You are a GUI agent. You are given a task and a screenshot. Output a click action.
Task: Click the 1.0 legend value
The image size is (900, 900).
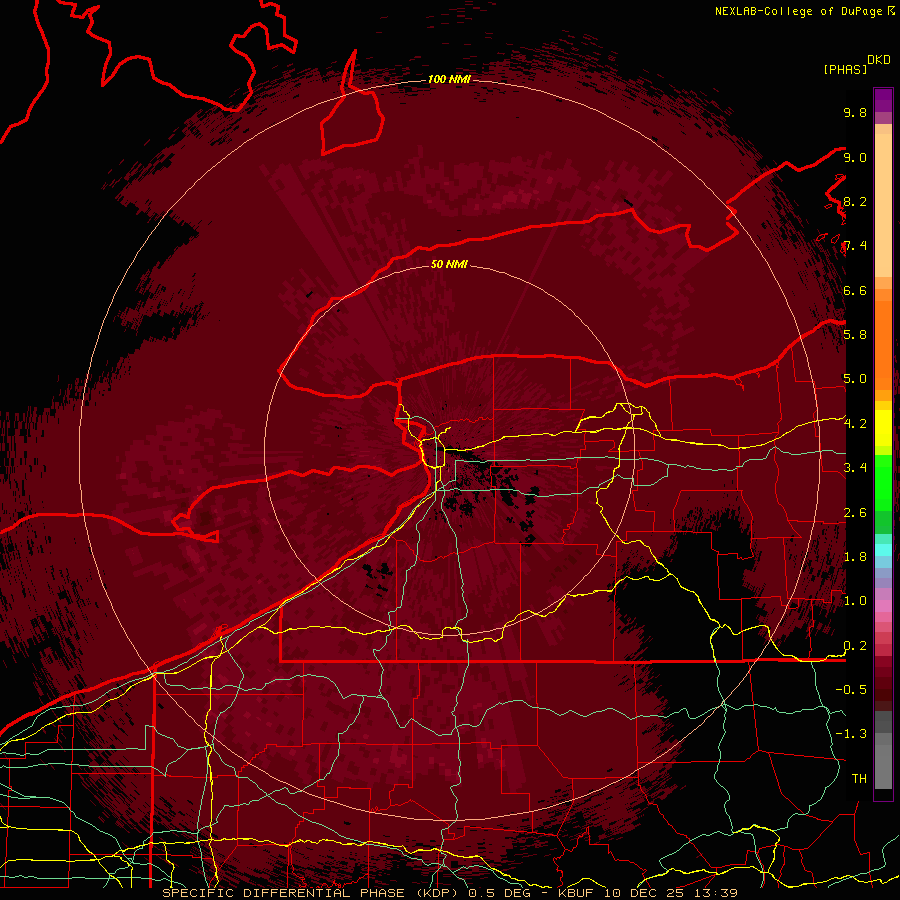pyautogui.click(x=855, y=601)
